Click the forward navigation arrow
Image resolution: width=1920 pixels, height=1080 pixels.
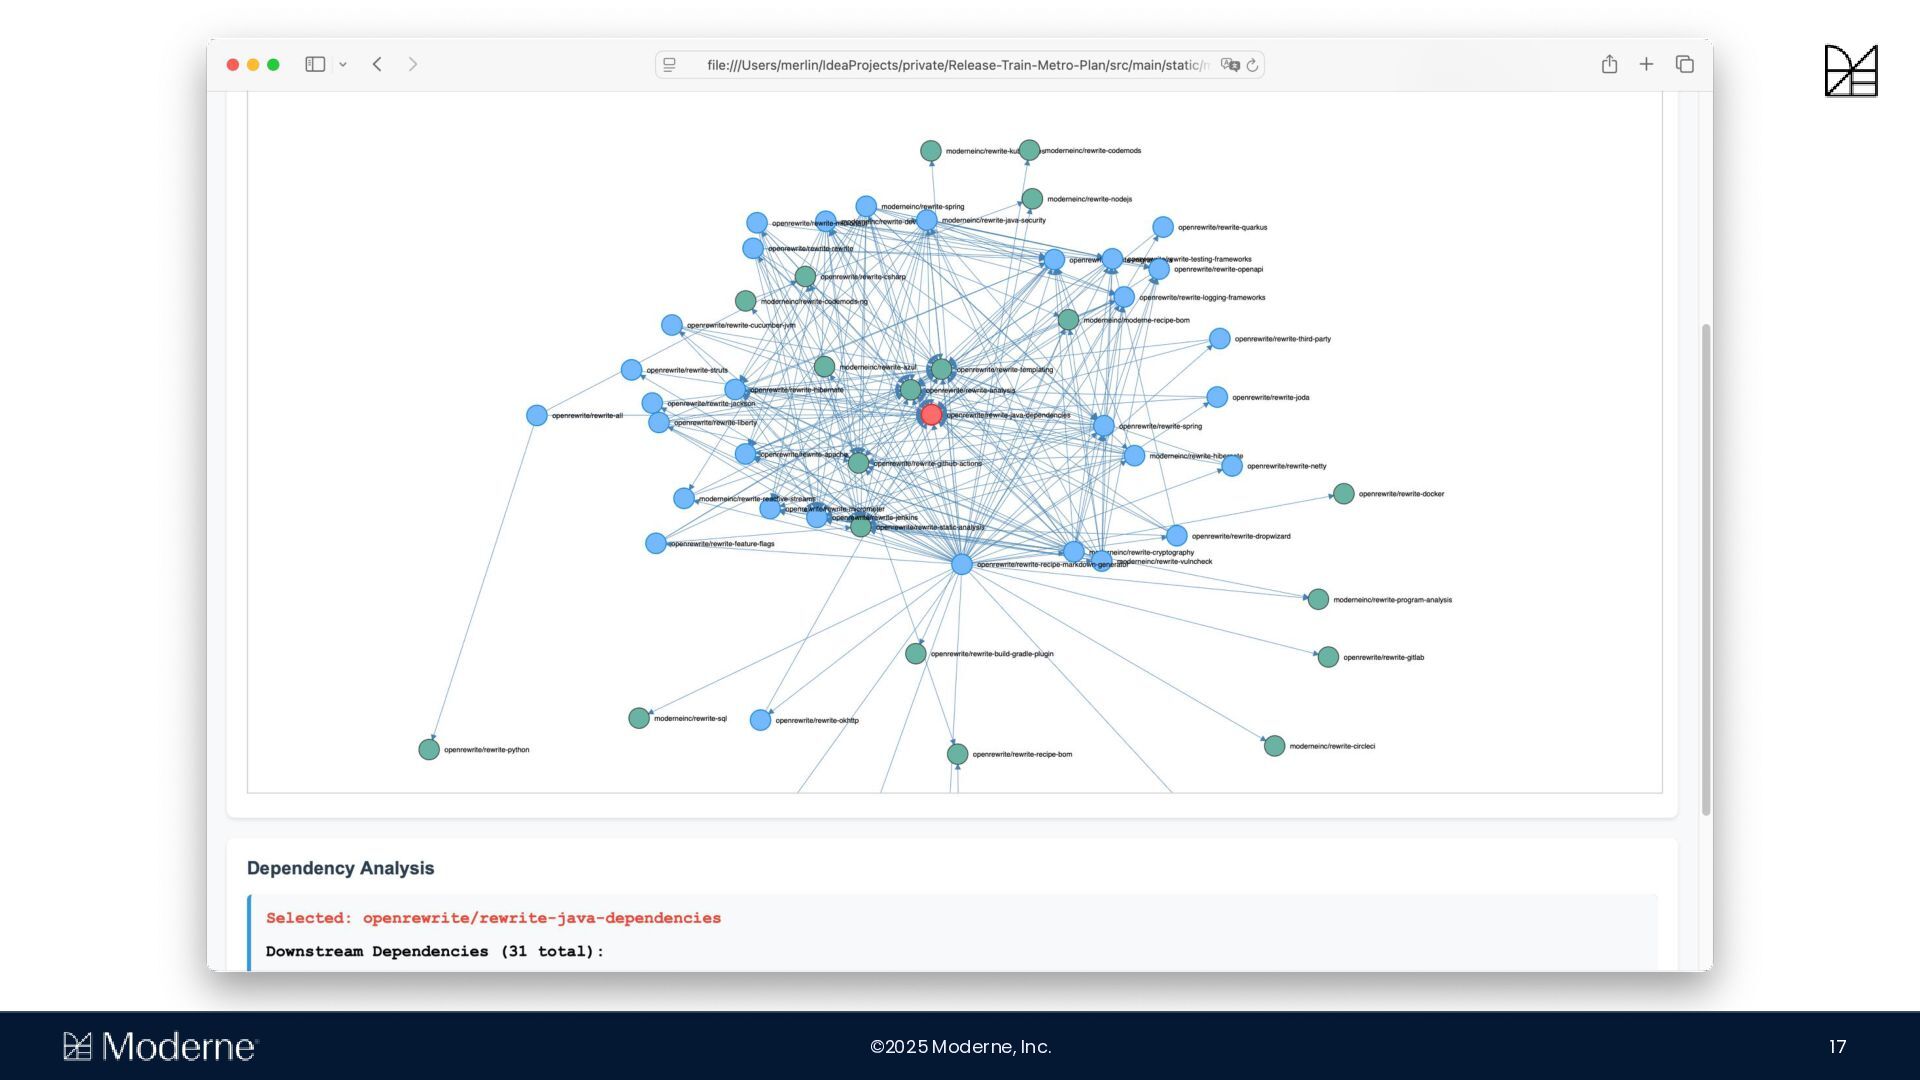coord(413,64)
